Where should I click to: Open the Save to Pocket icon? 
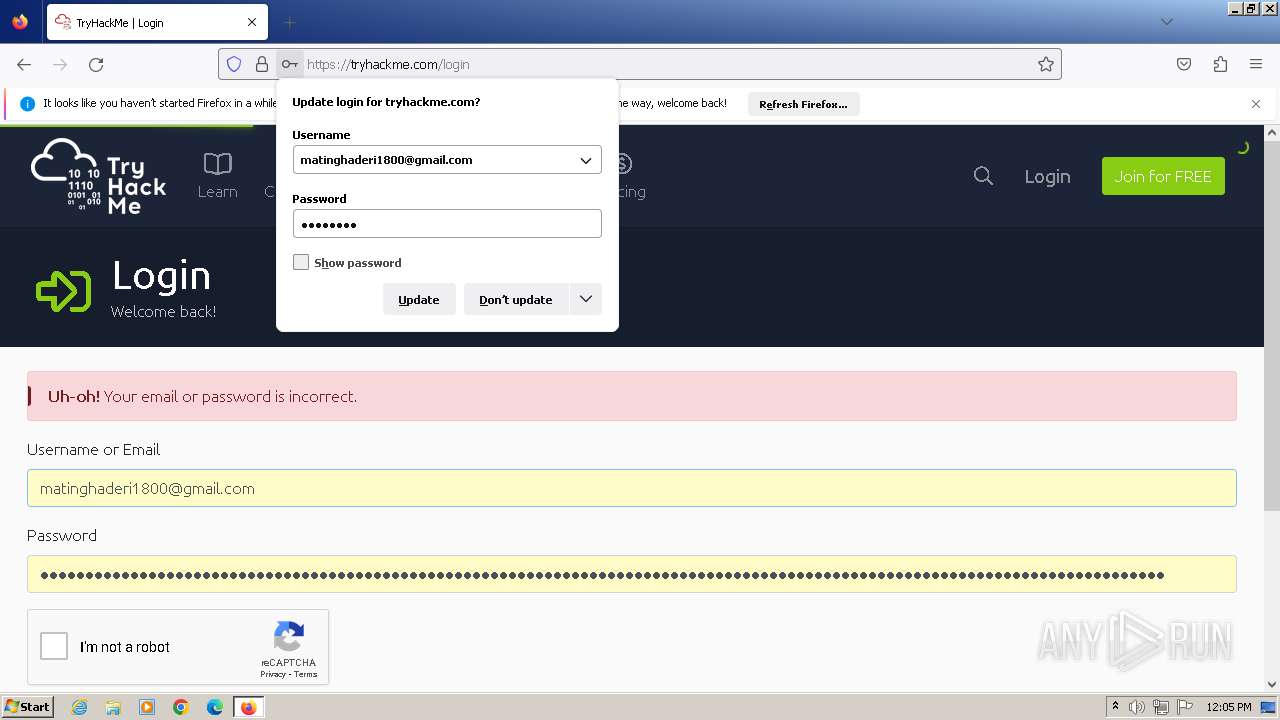tap(1184, 64)
